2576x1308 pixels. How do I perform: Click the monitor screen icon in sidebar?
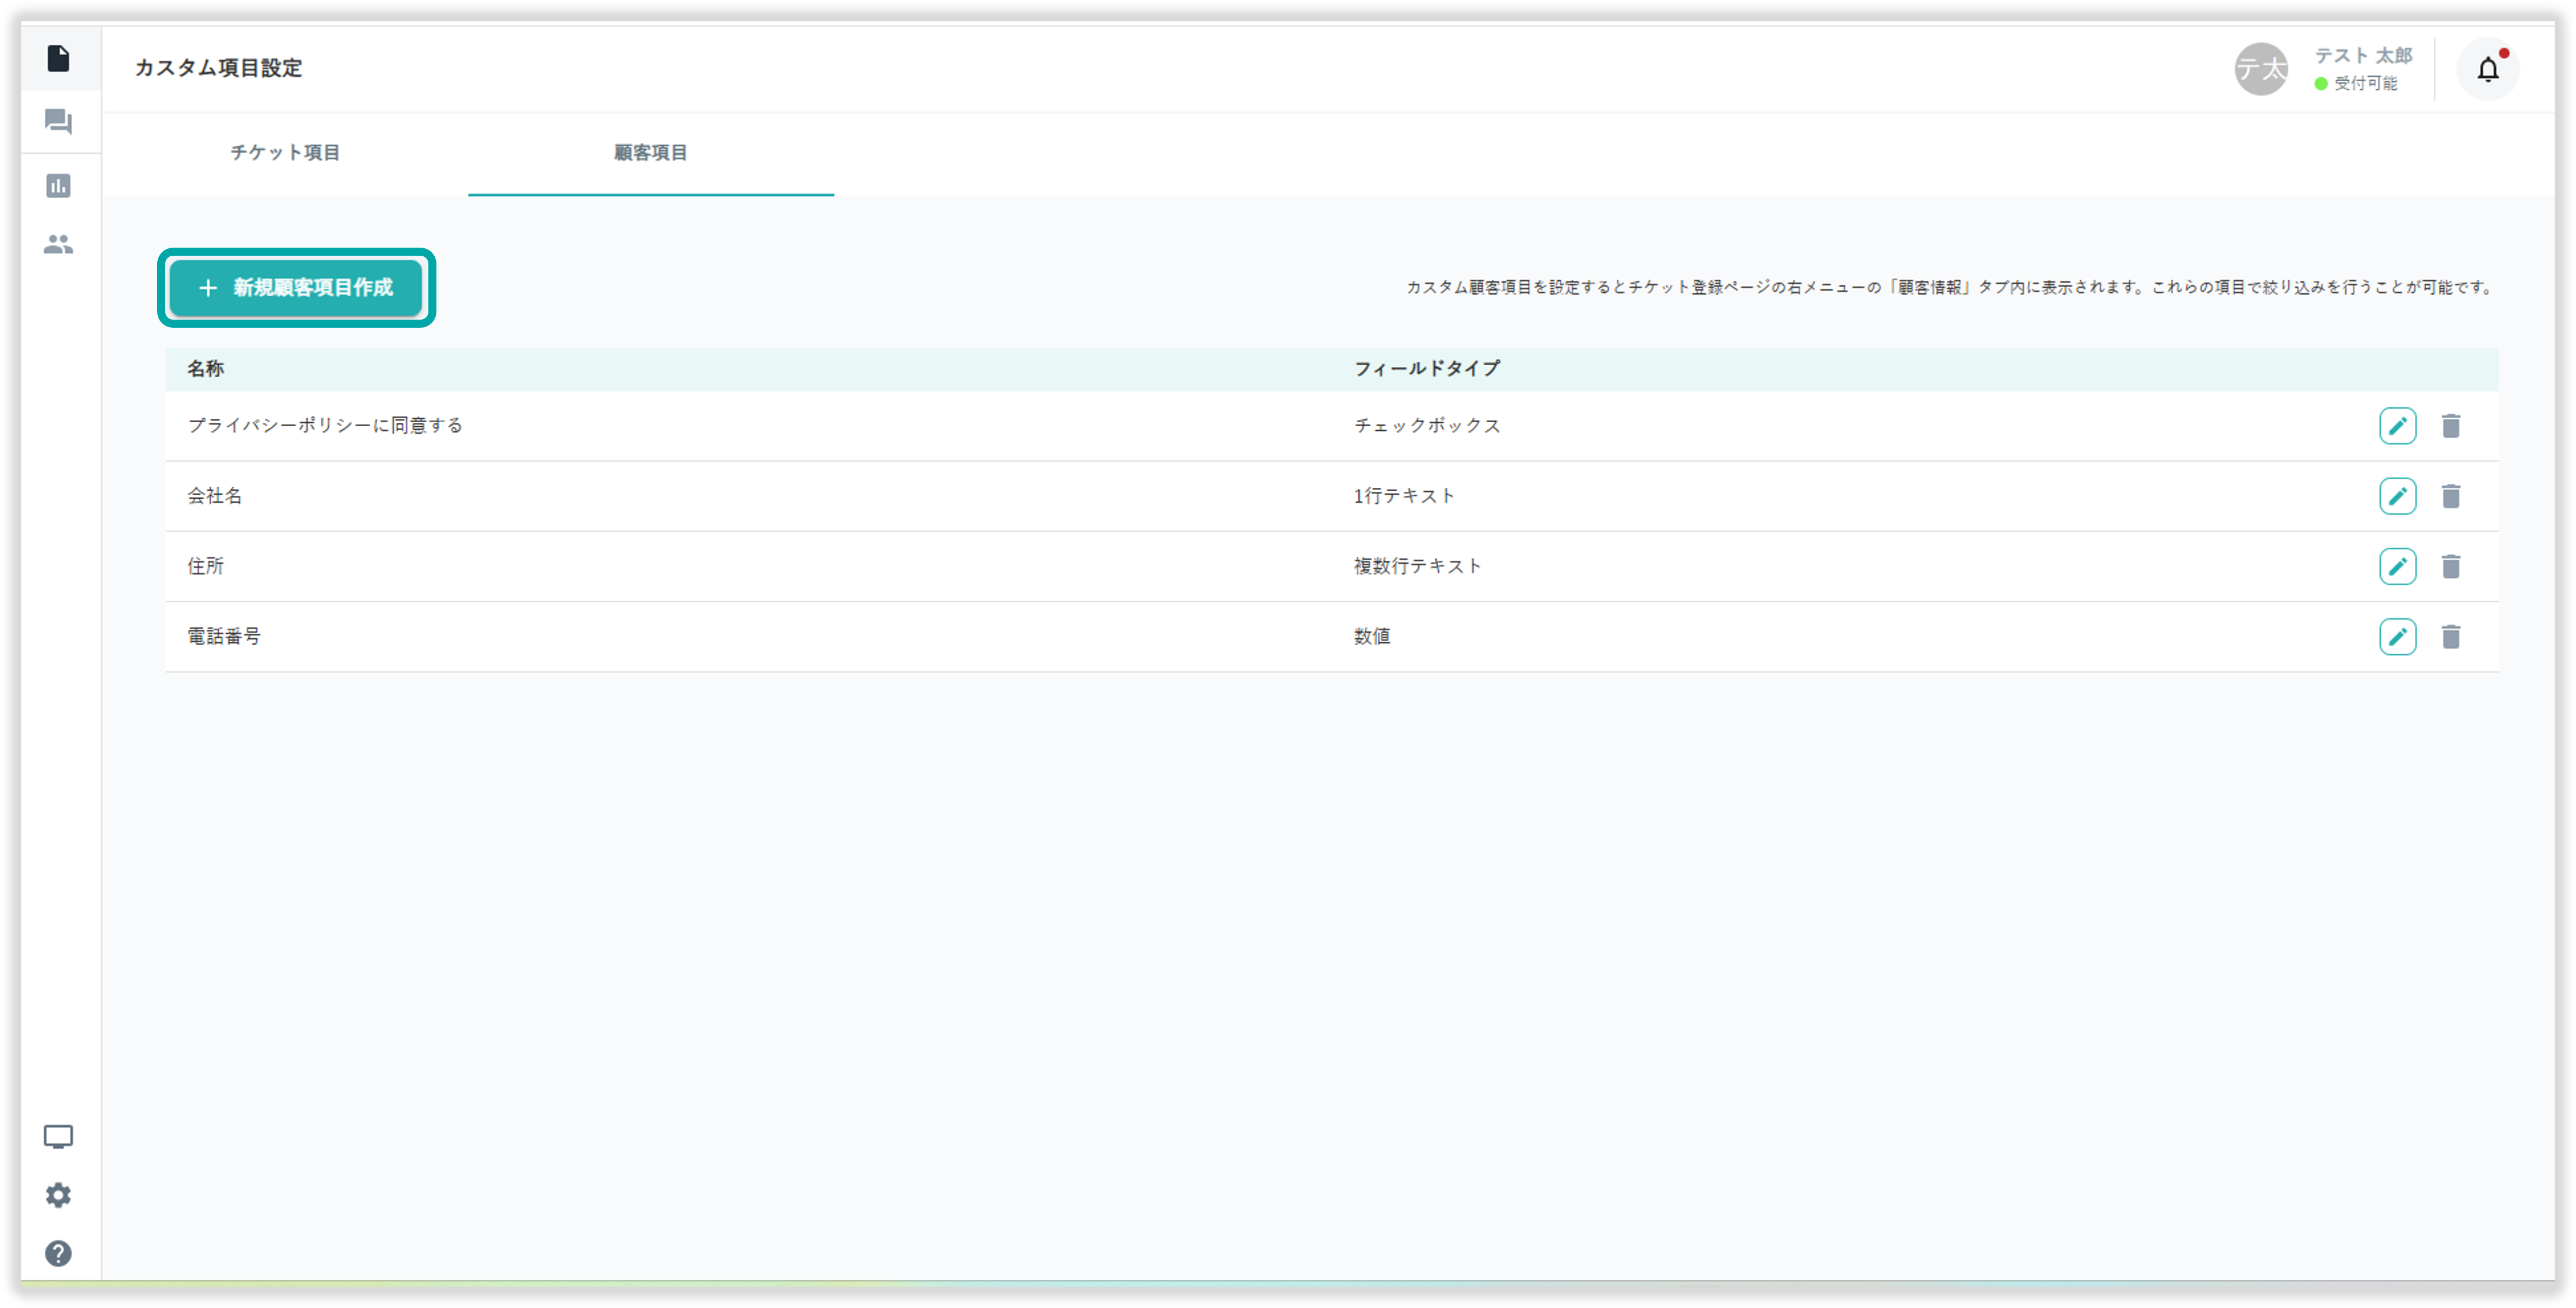pyautogui.click(x=58, y=1136)
